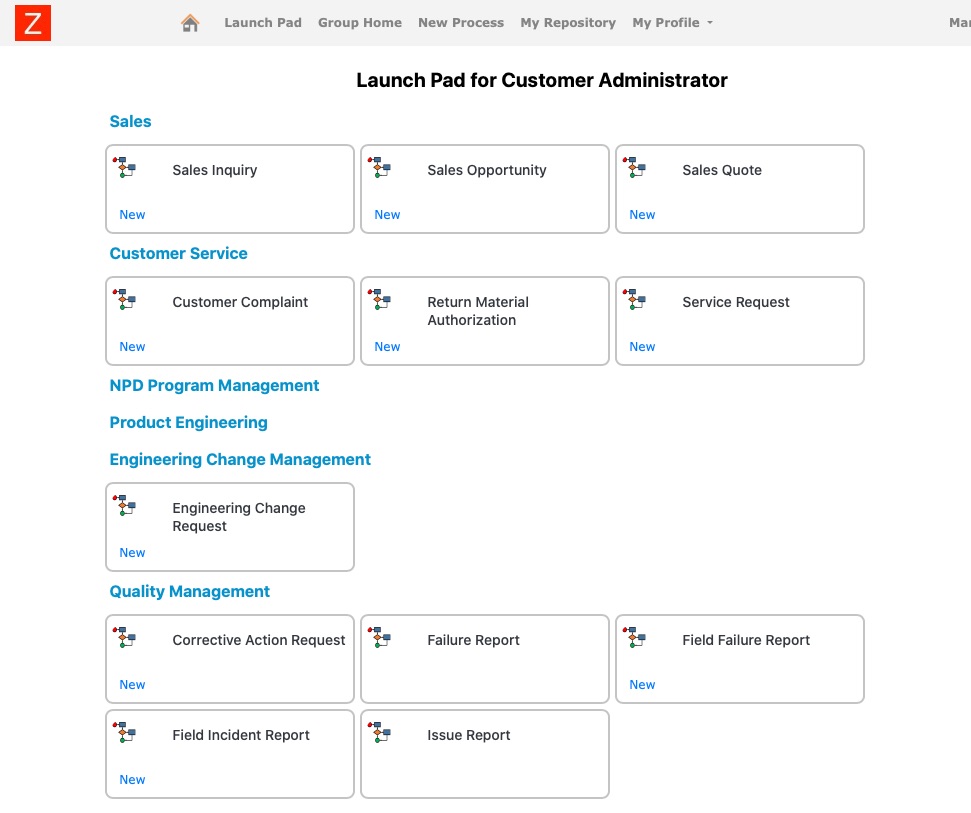The width and height of the screenshot is (971, 813).
Task: Click the Sales Inquiry card title
Action: pyautogui.click(x=214, y=170)
